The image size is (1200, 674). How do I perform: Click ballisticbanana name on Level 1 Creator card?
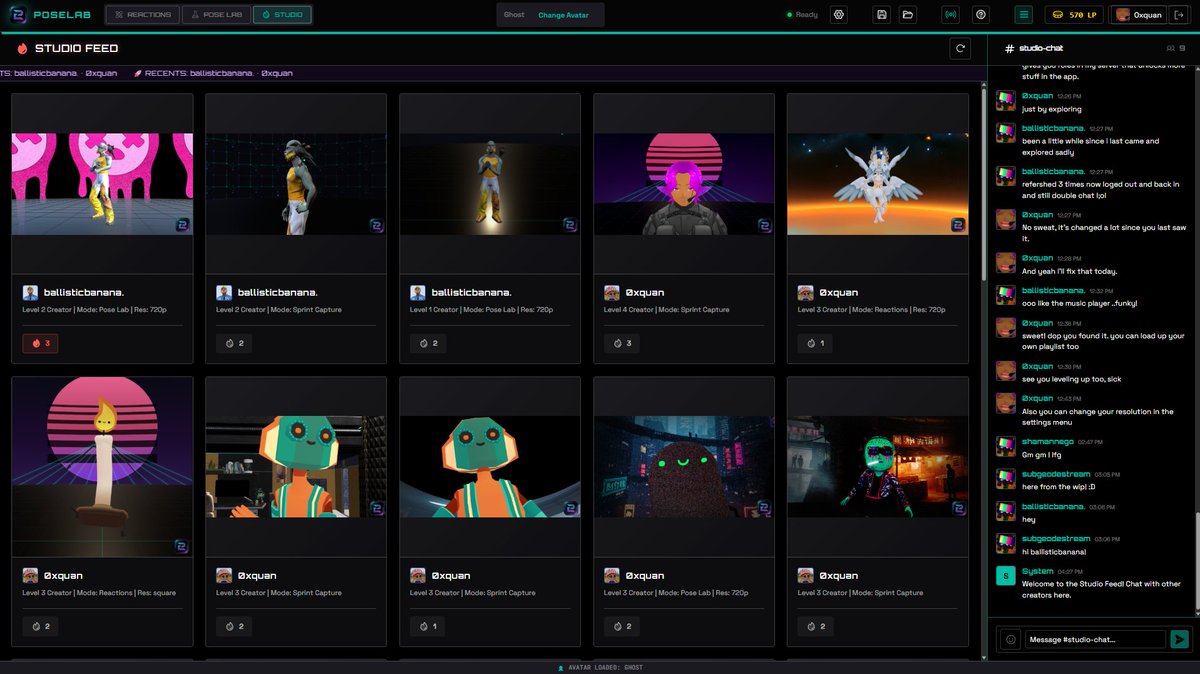pos(472,293)
